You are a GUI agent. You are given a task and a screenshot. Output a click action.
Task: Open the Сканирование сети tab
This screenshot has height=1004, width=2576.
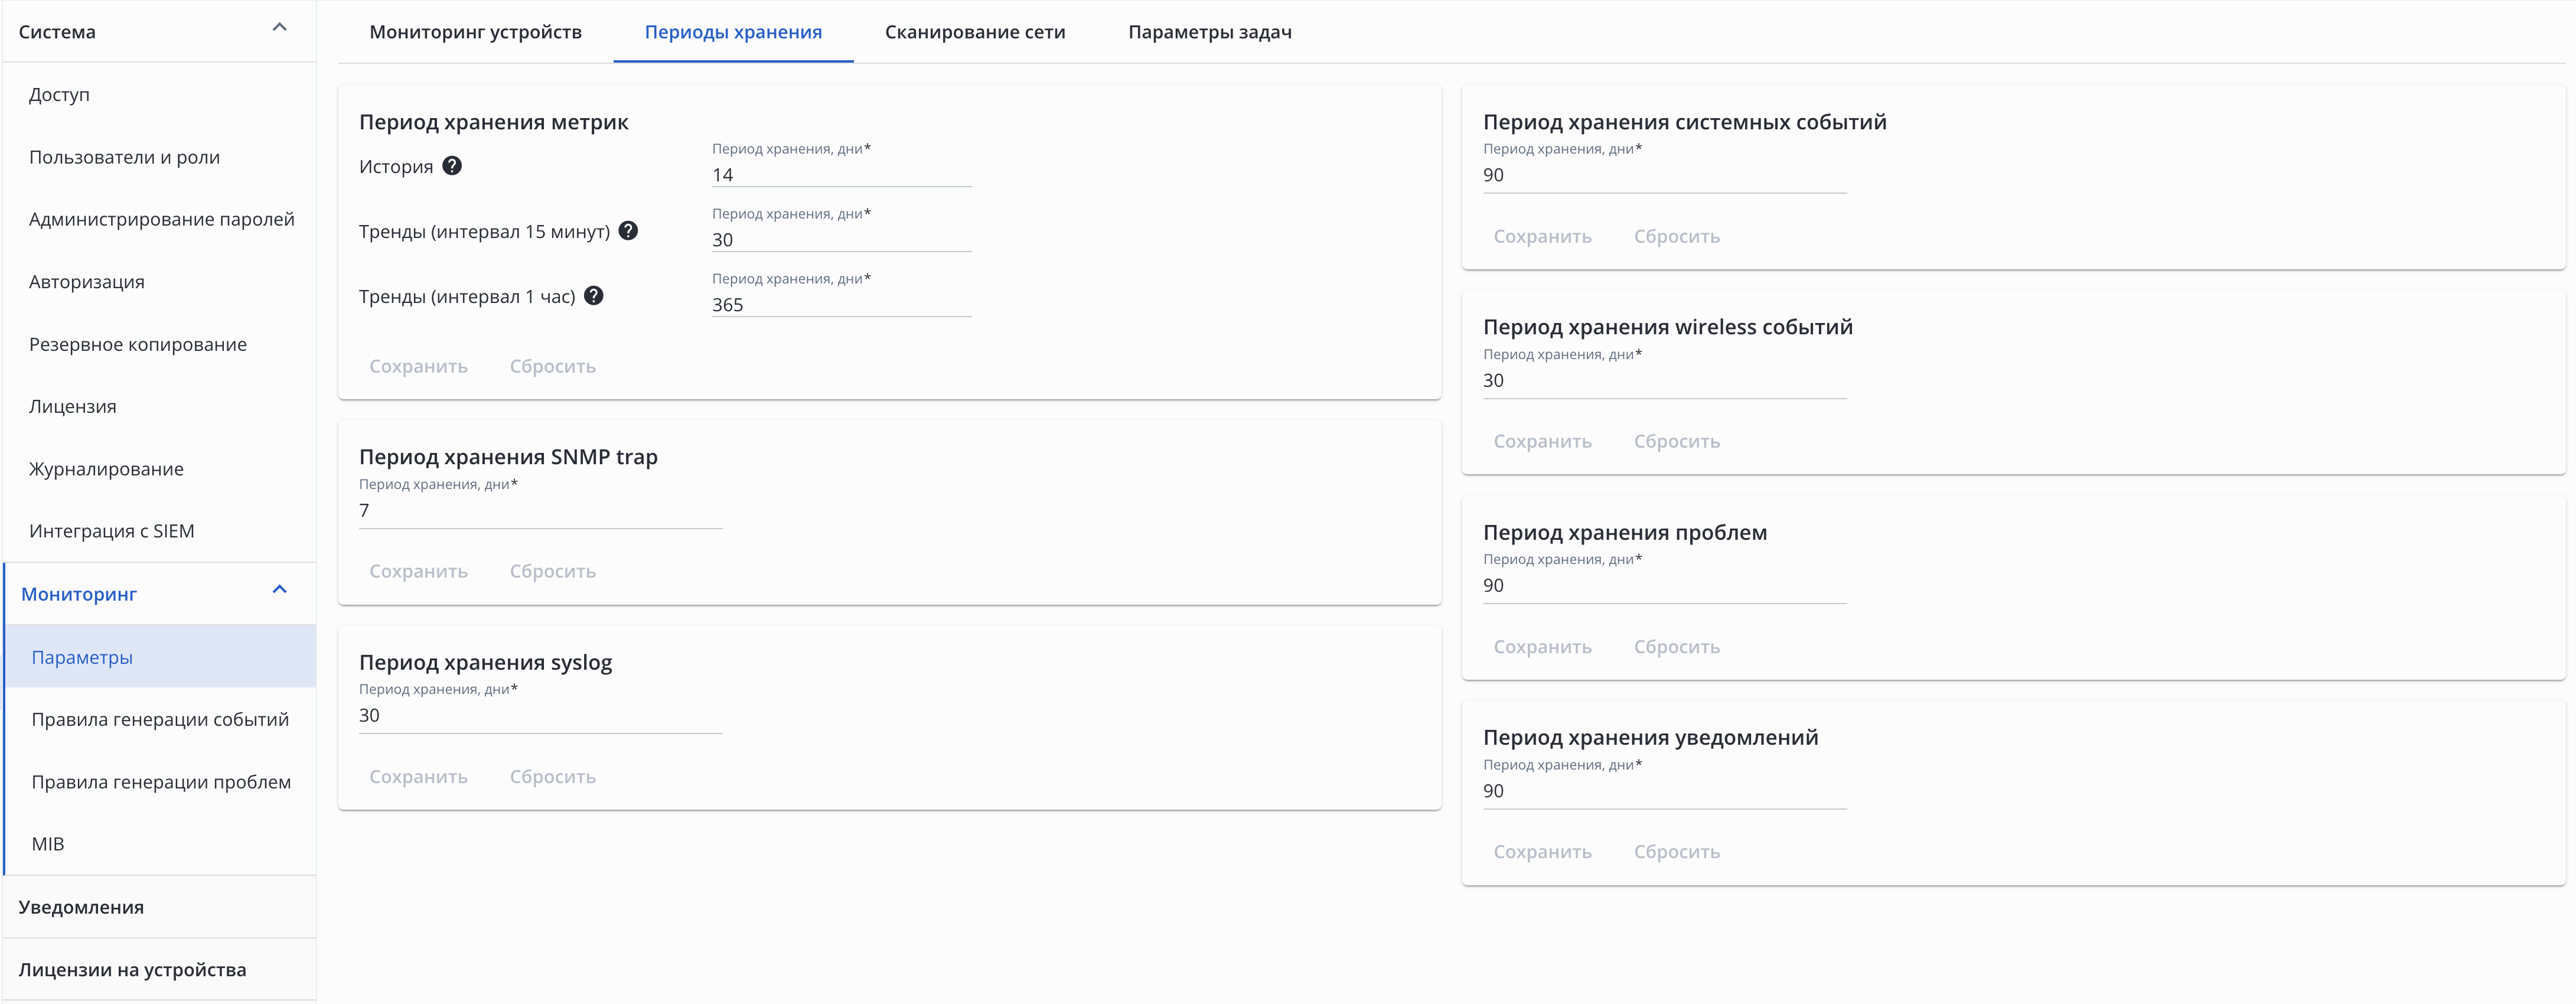974,32
